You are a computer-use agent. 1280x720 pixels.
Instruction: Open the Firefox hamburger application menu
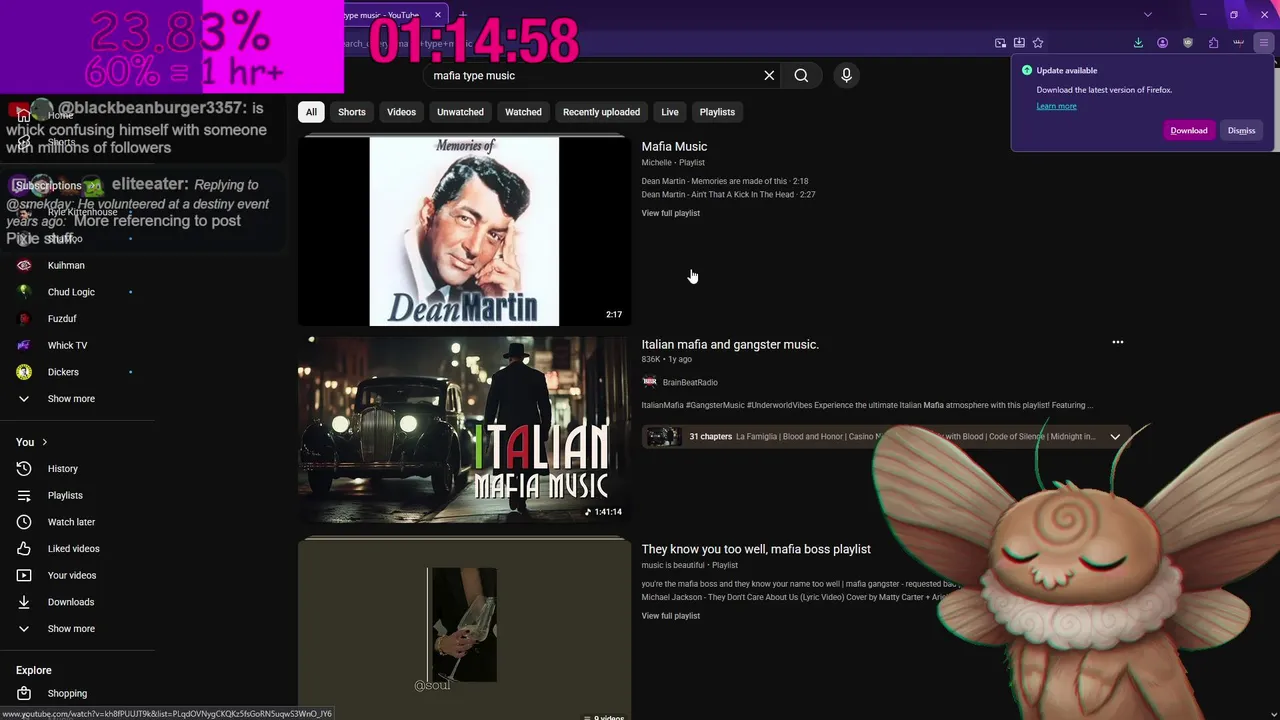click(x=1264, y=43)
